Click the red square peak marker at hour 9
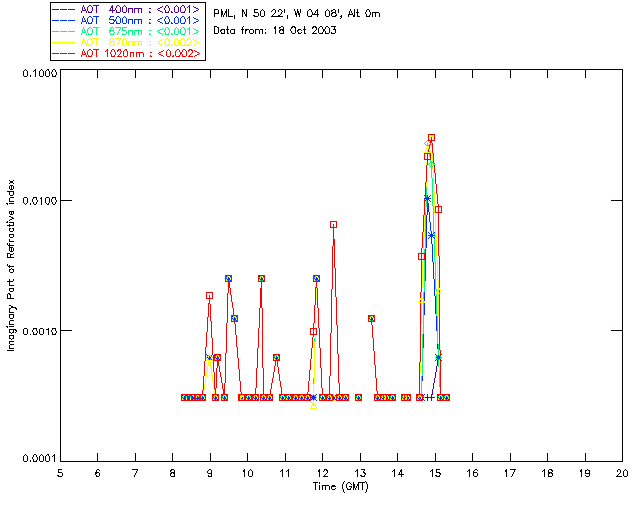Viewport: 640px width, 512px height. click(209, 296)
